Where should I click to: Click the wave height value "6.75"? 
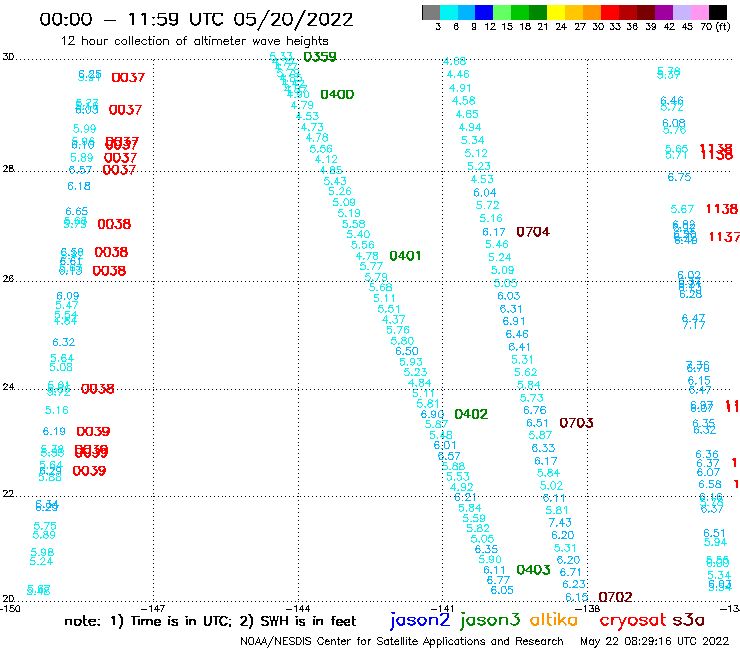[679, 177]
